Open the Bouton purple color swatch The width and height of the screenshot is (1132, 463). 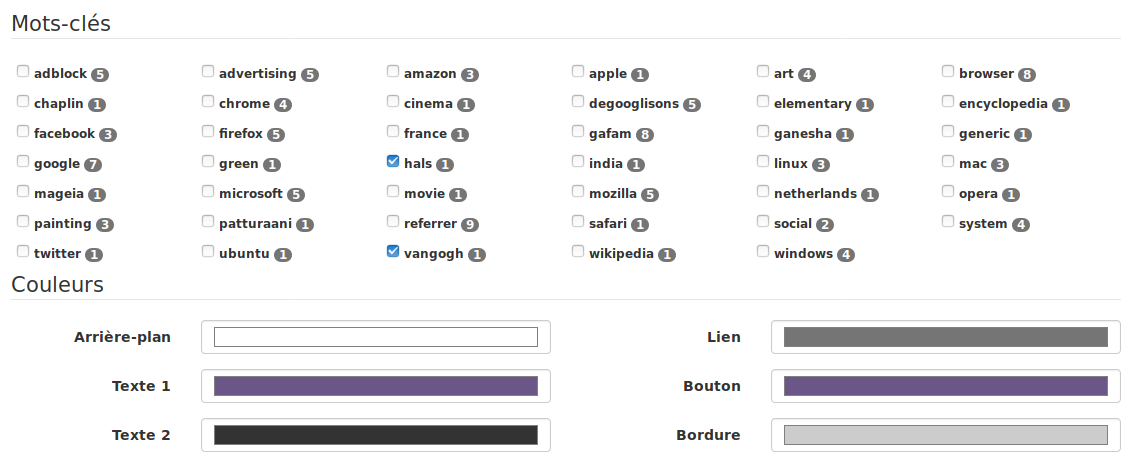pos(946,386)
